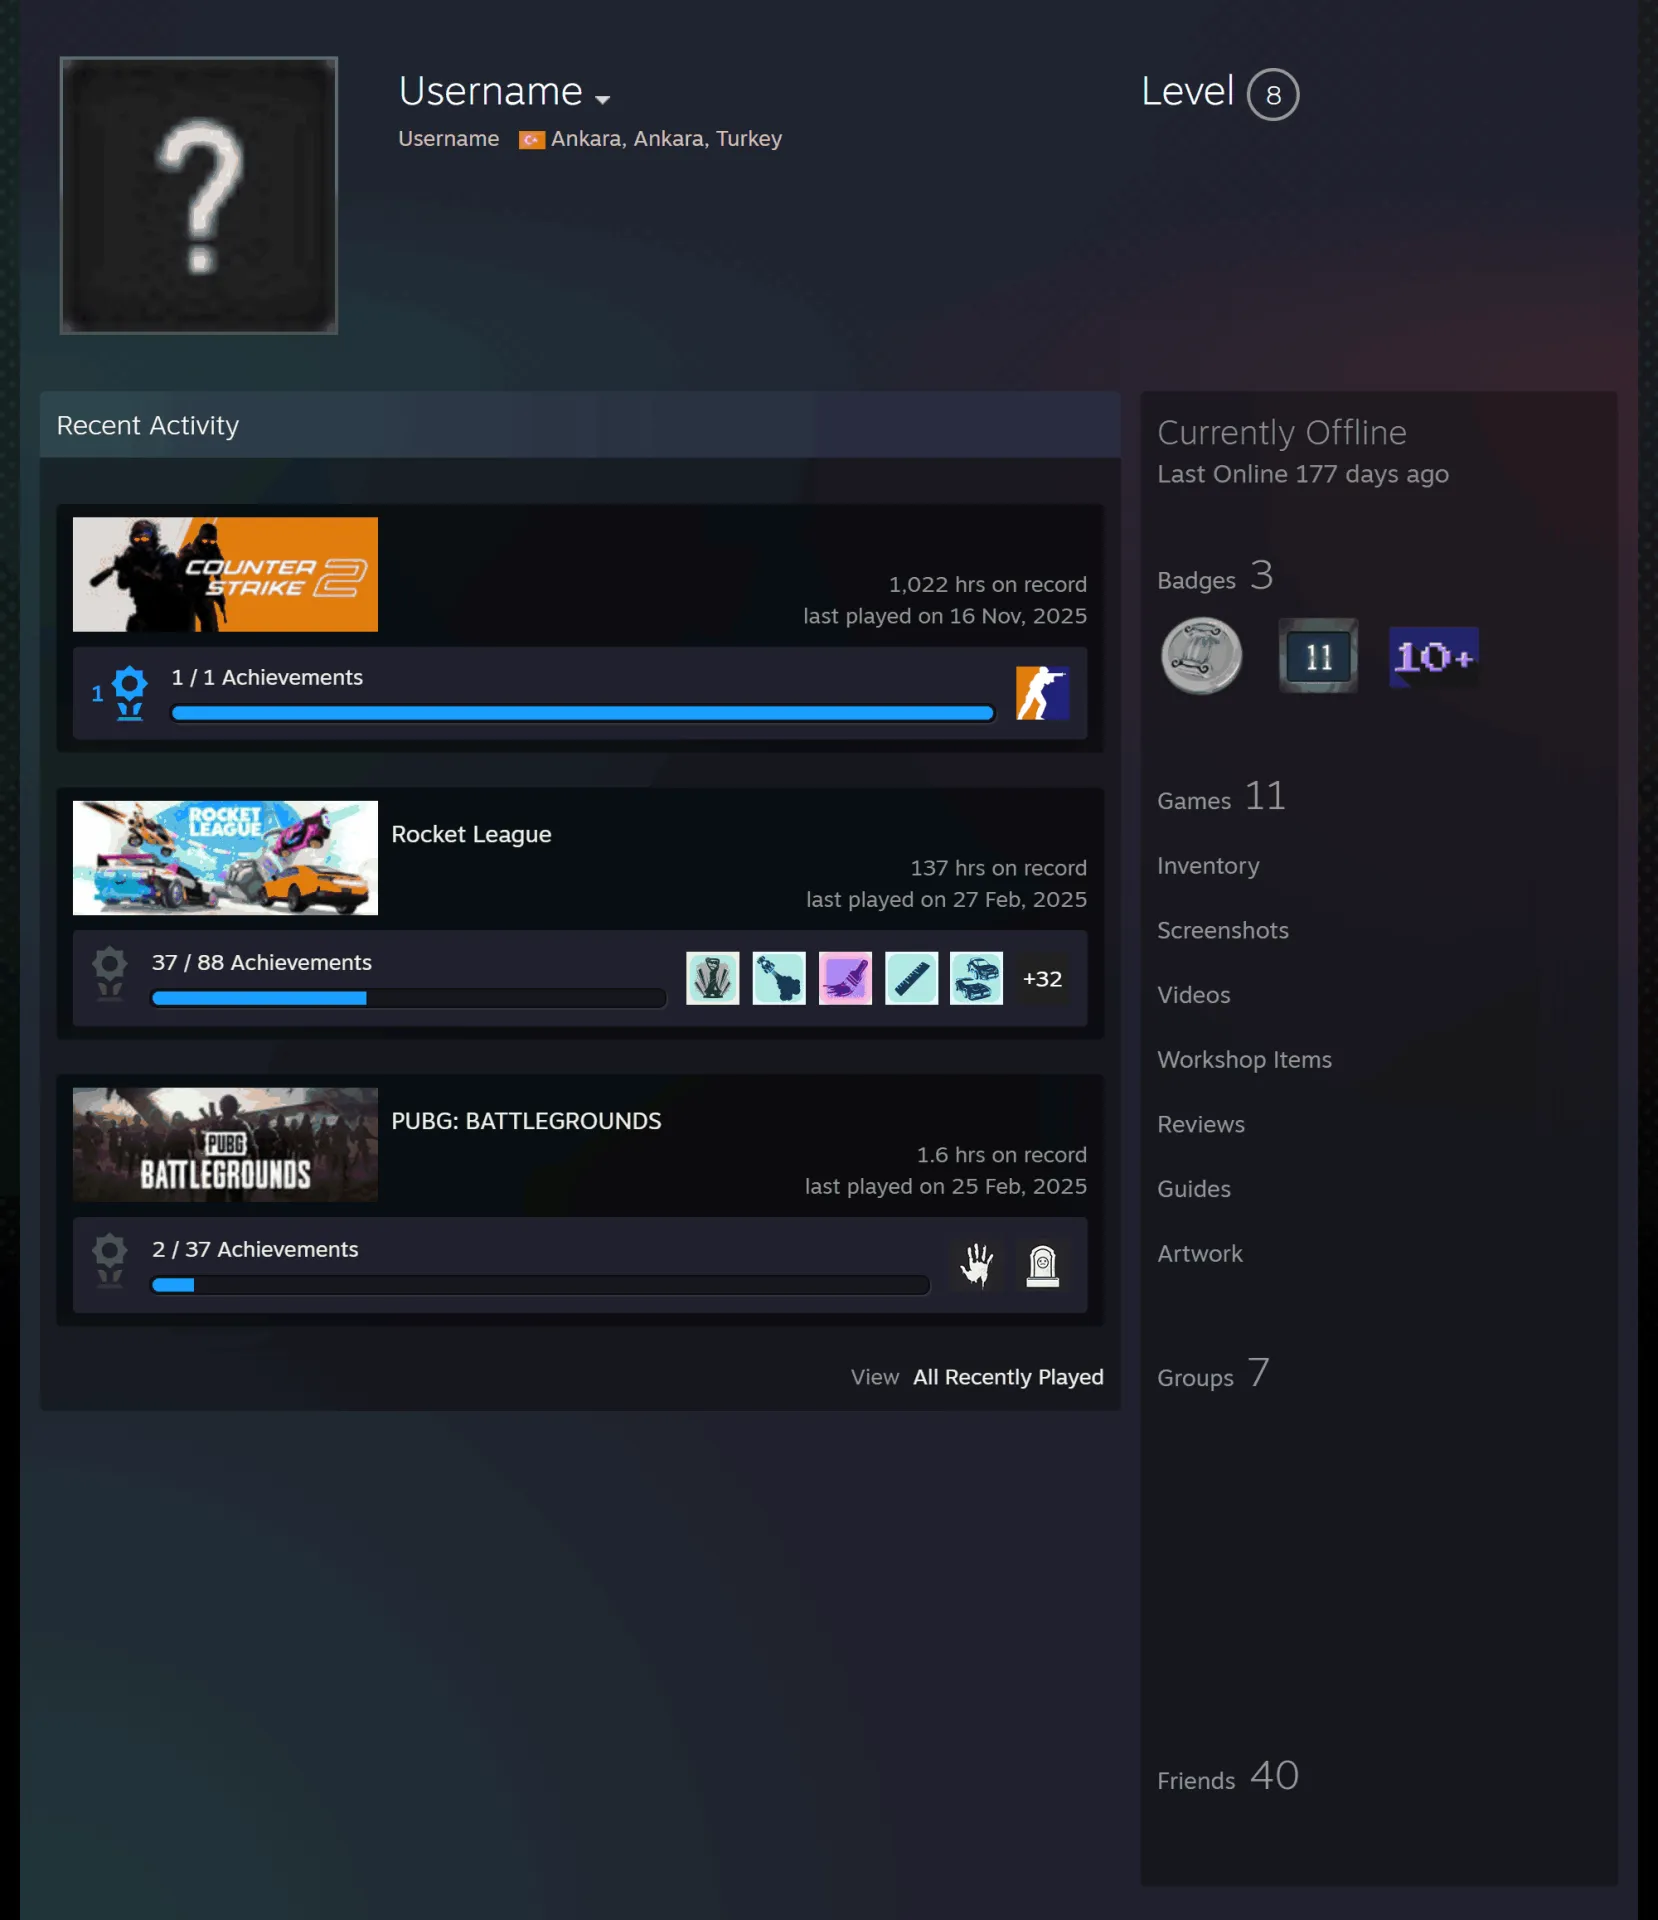Viewport: 1658px width, 1920px height.
Task: Open the Counter-Strike 2 game banner
Action: pyautogui.click(x=225, y=574)
